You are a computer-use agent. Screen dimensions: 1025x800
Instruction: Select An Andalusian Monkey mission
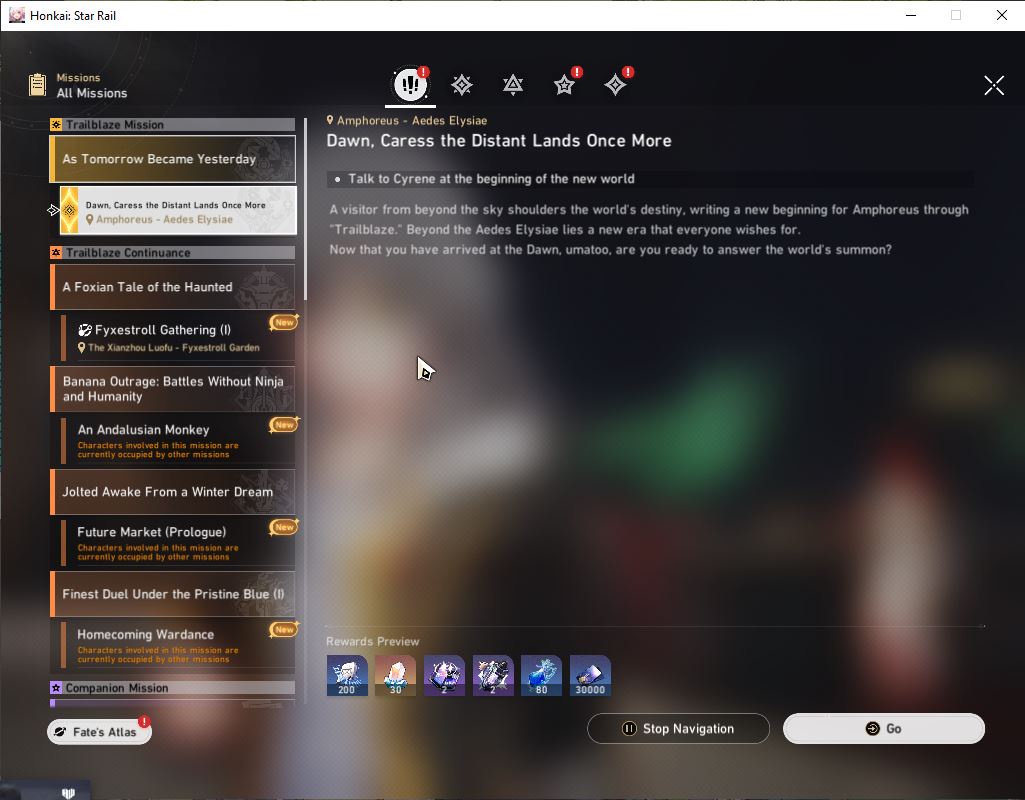click(178, 440)
